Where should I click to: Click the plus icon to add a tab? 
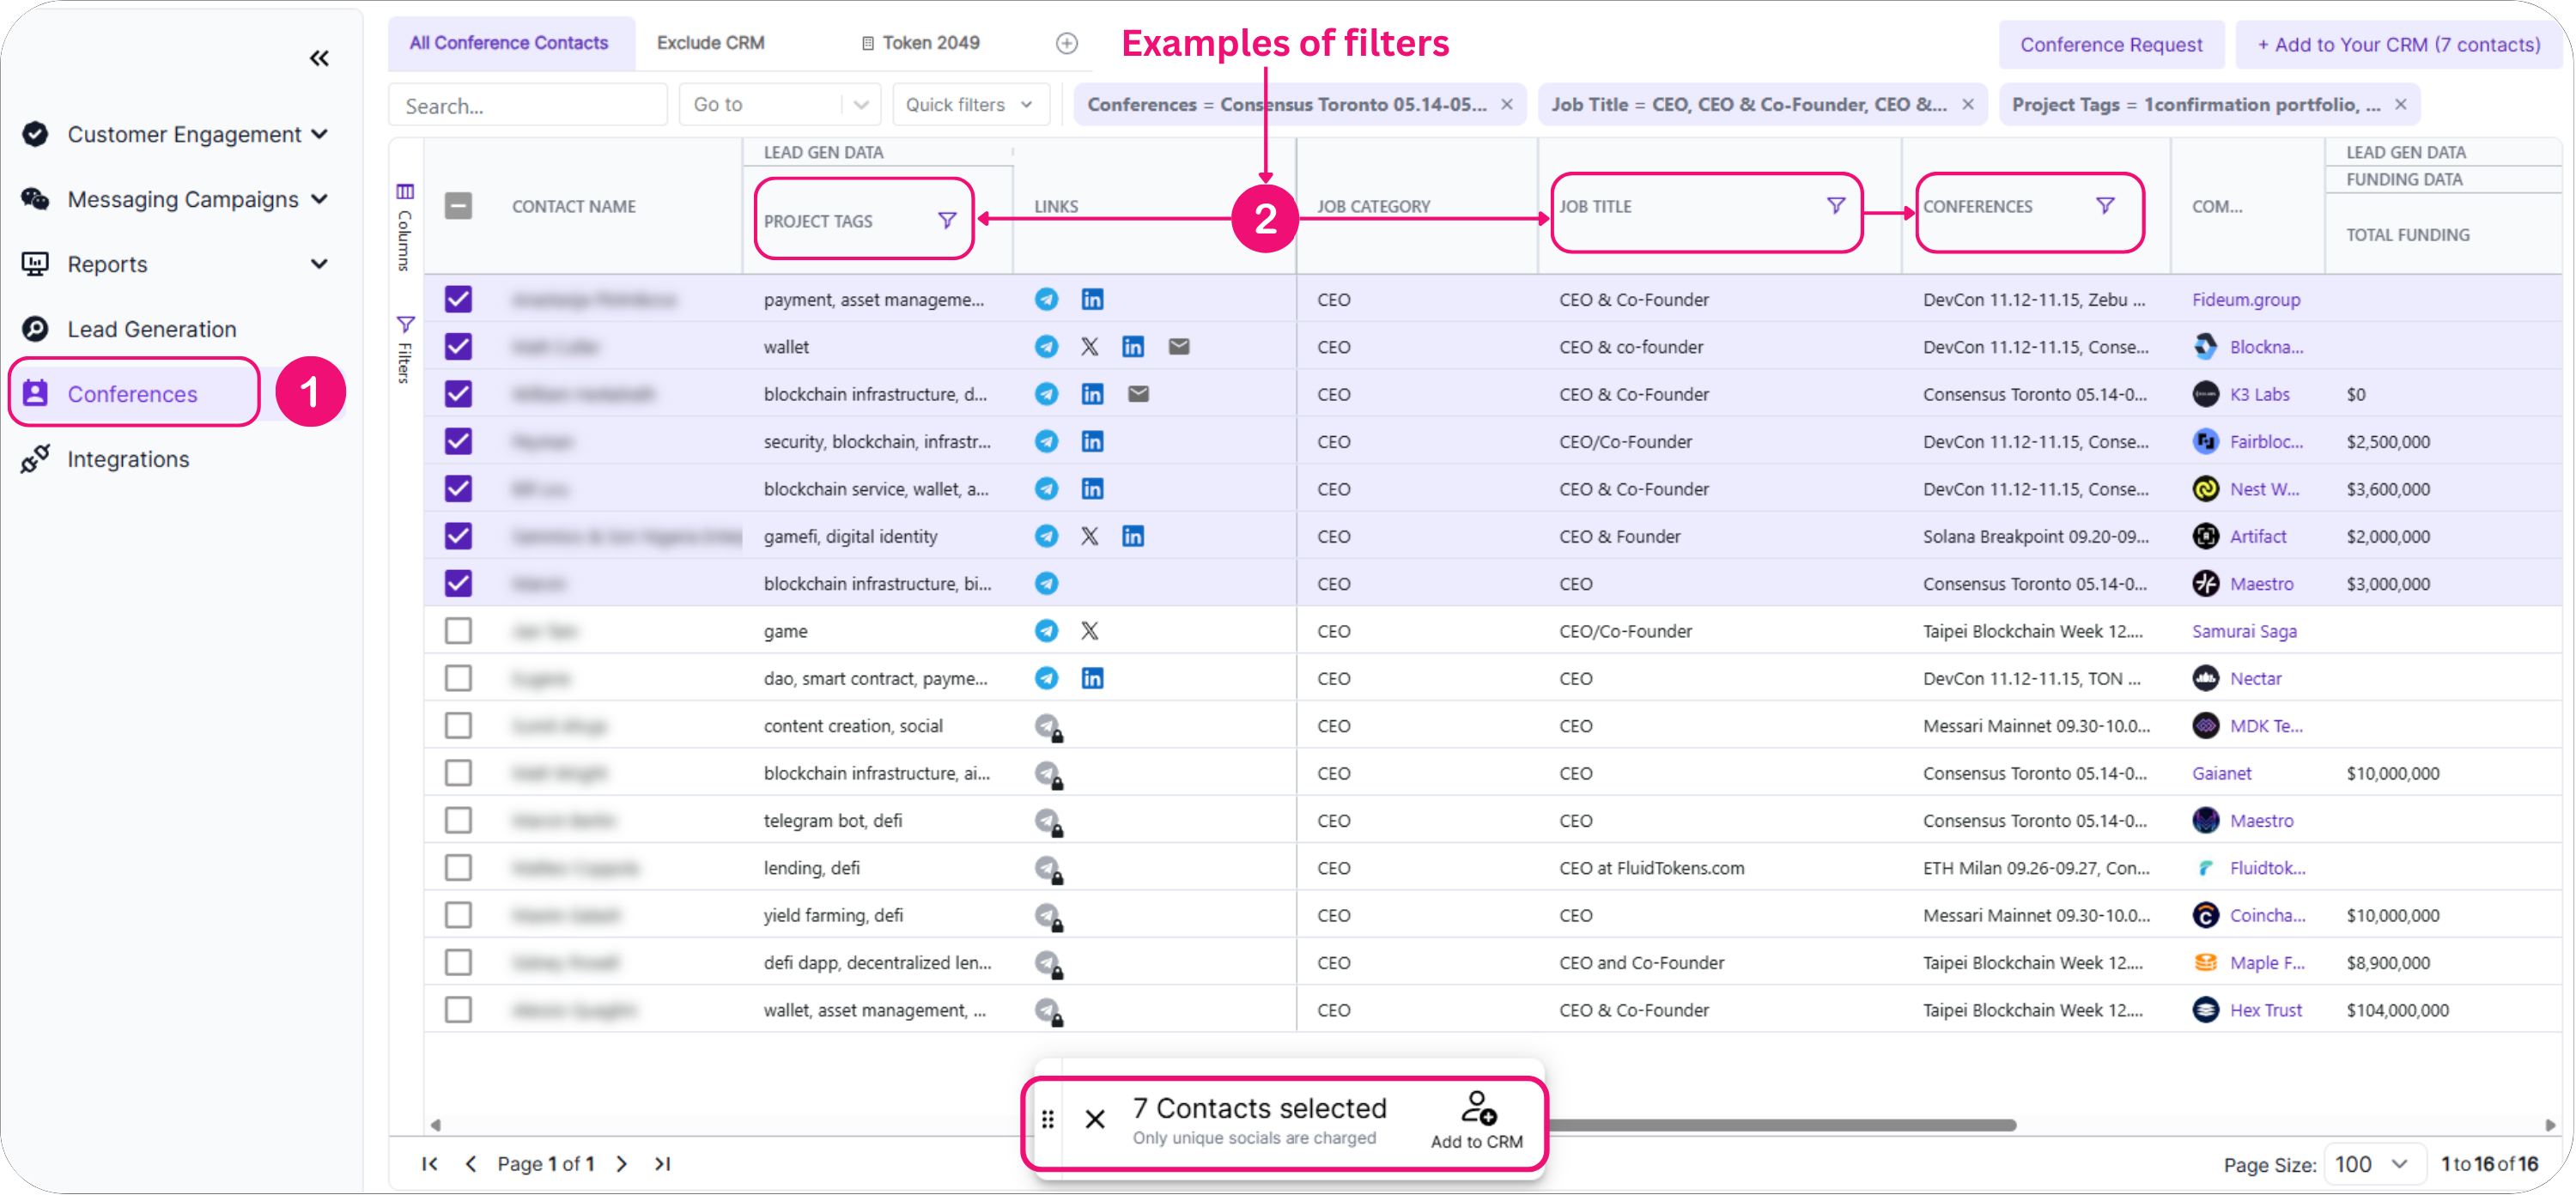tap(1066, 43)
